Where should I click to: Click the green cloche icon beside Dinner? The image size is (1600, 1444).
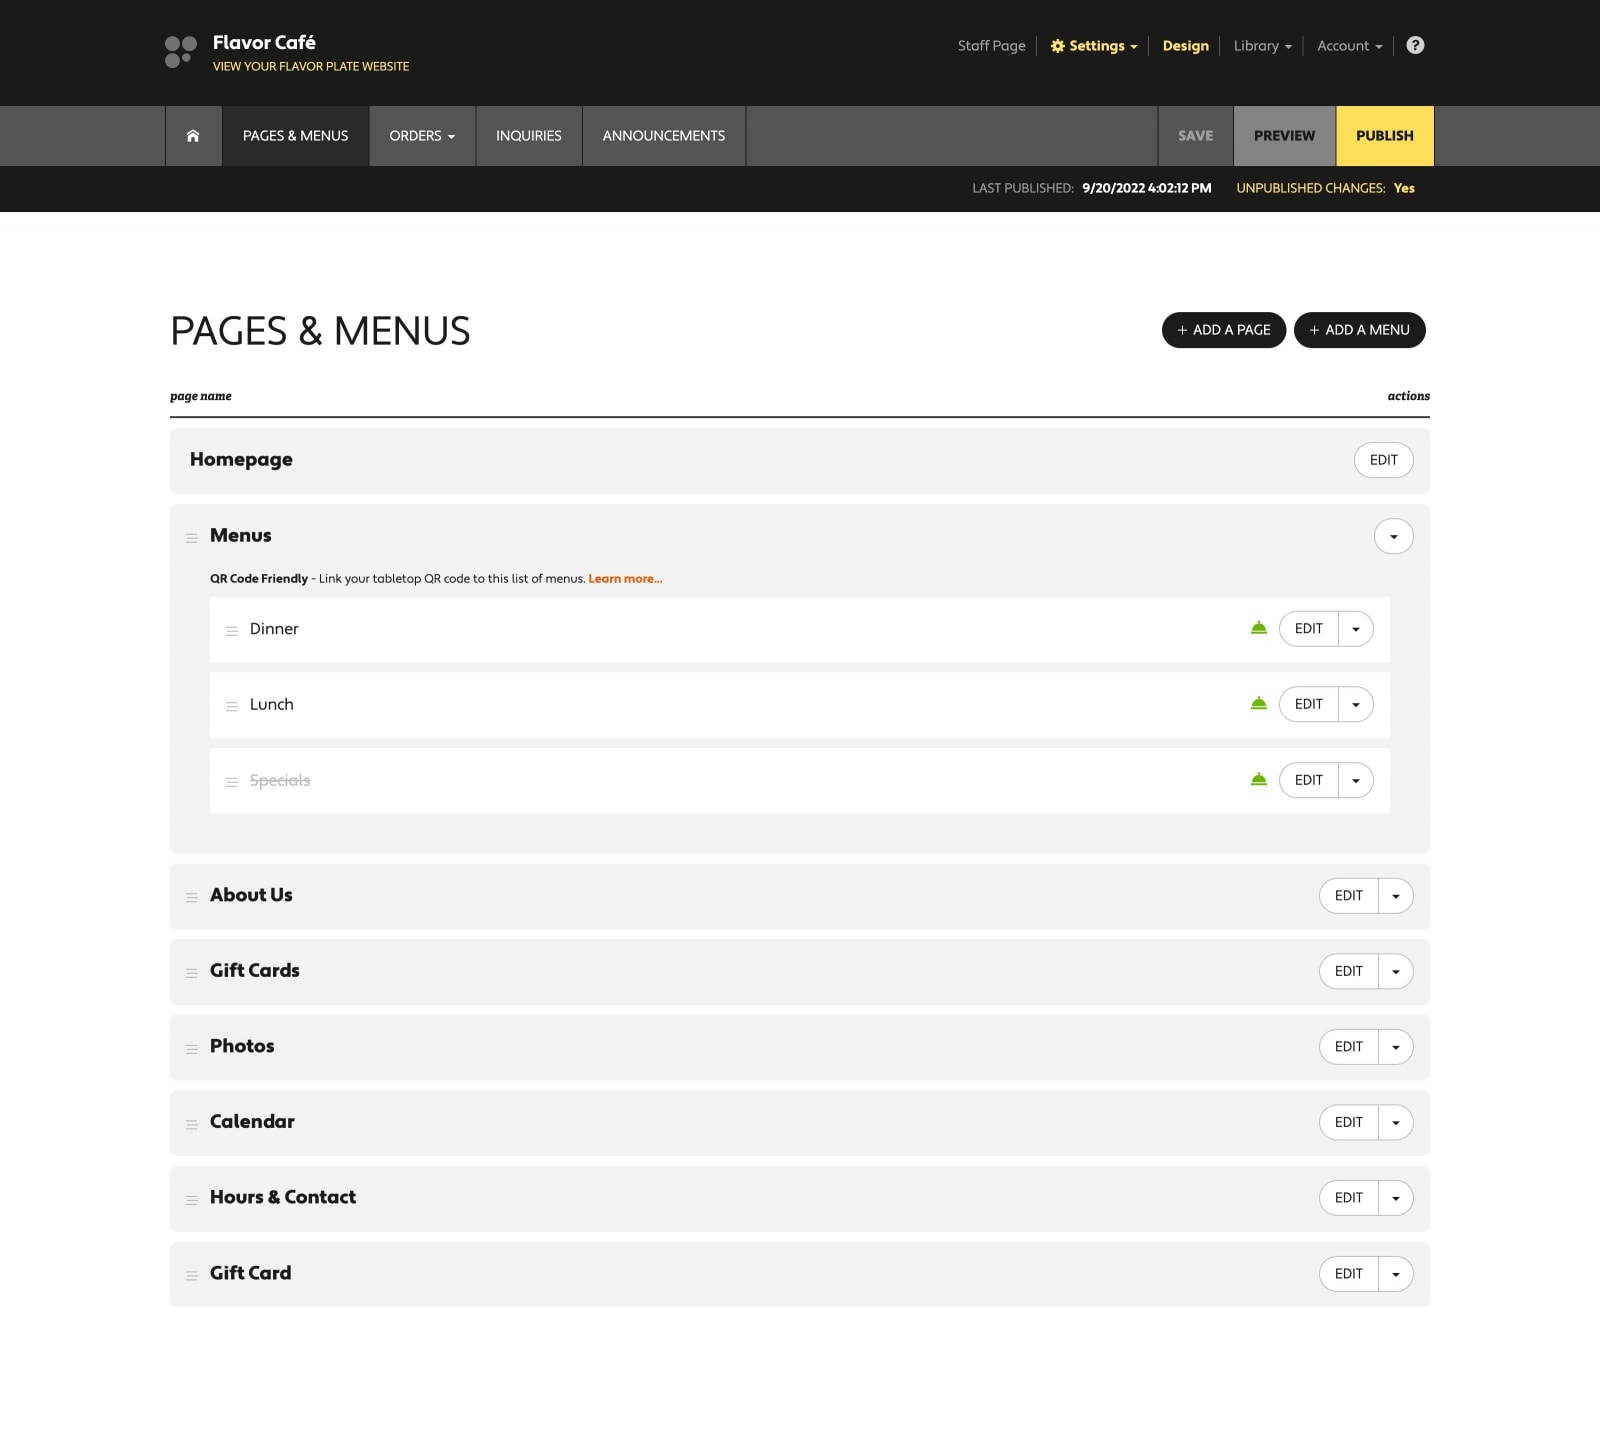(1258, 628)
